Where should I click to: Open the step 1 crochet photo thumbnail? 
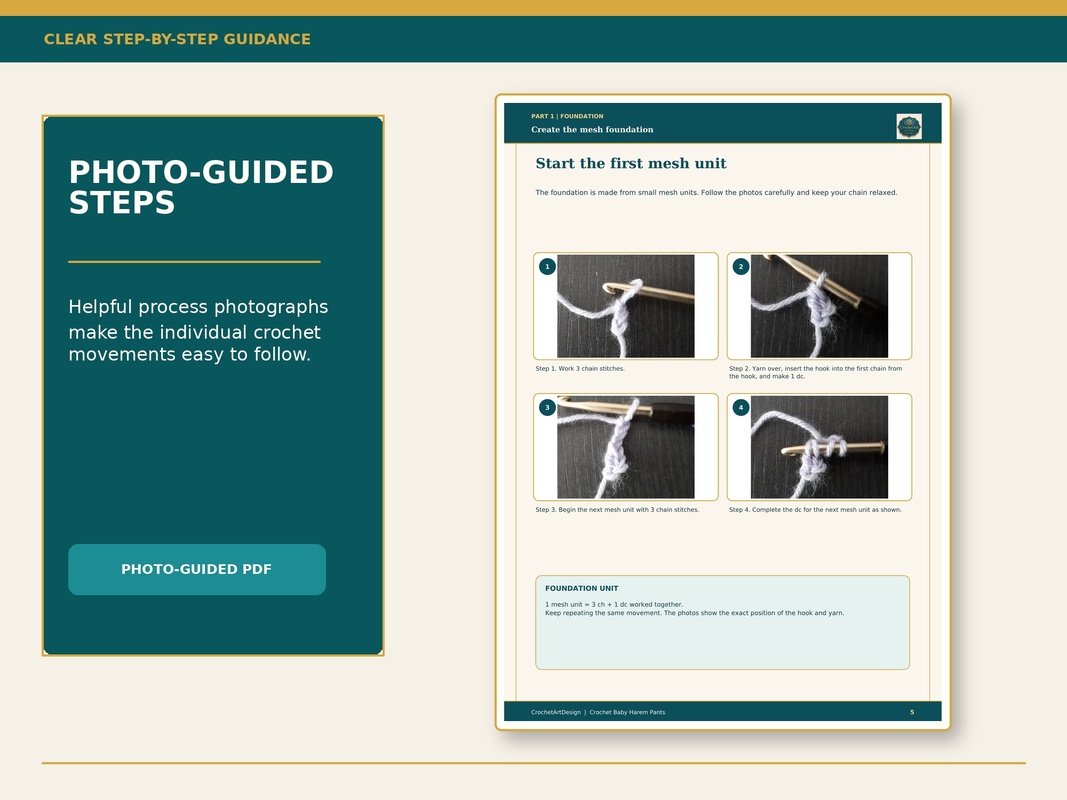click(x=625, y=306)
